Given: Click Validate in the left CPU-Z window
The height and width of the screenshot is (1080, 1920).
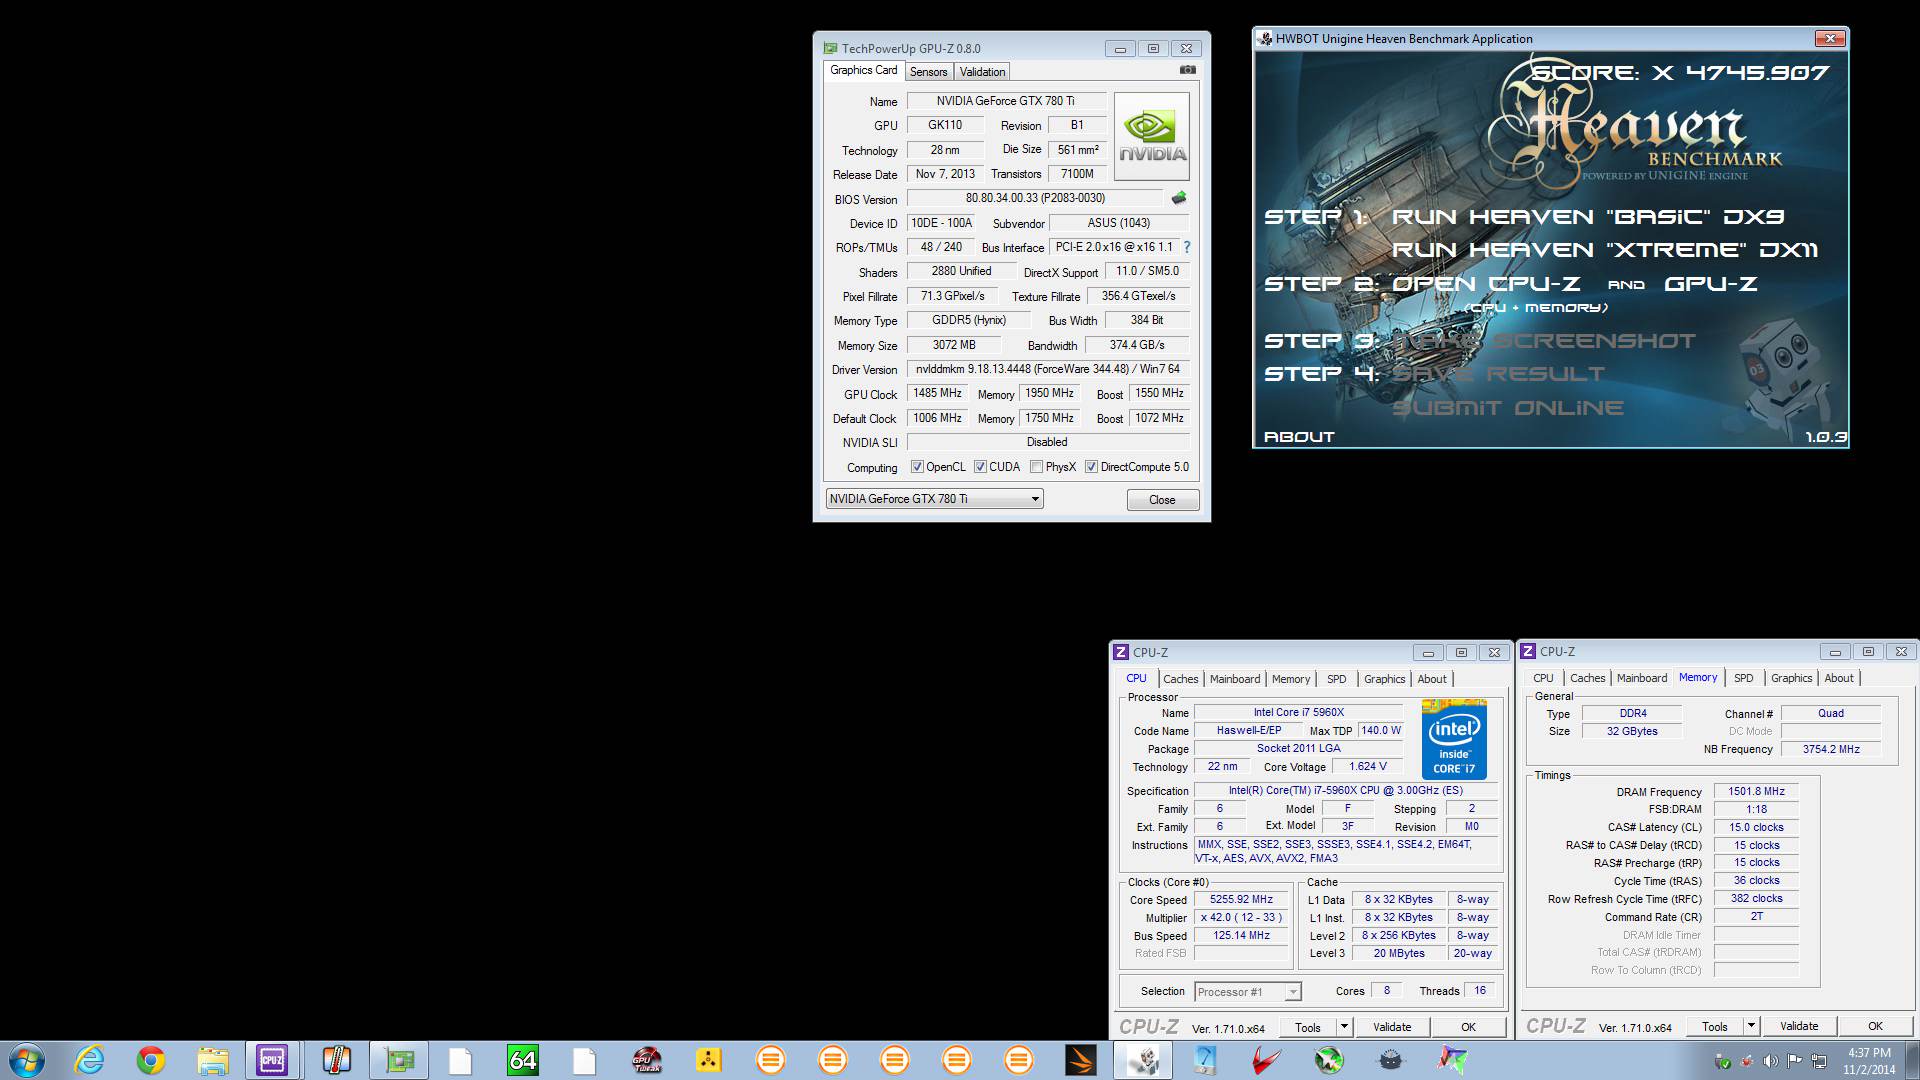Looking at the screenshot, I should tap(1392, 1027).
